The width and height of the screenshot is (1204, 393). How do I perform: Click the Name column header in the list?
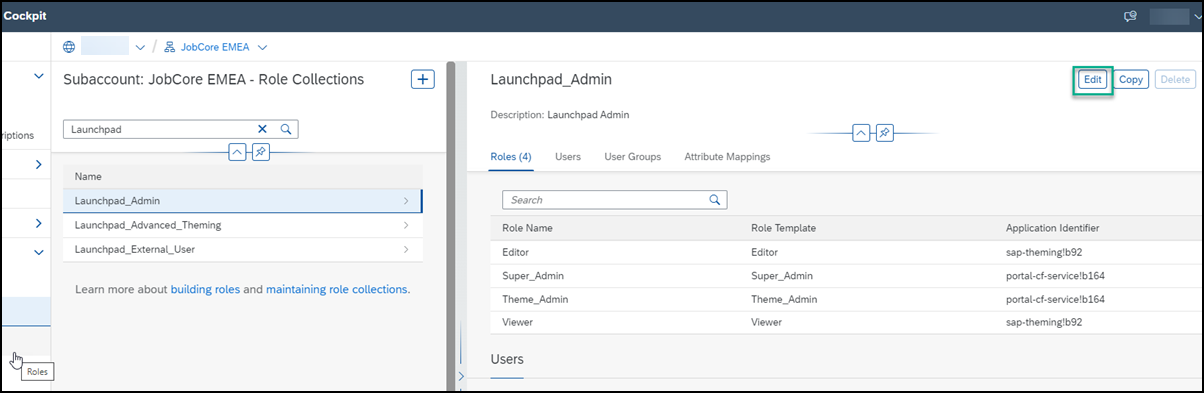tap(89, 176)
